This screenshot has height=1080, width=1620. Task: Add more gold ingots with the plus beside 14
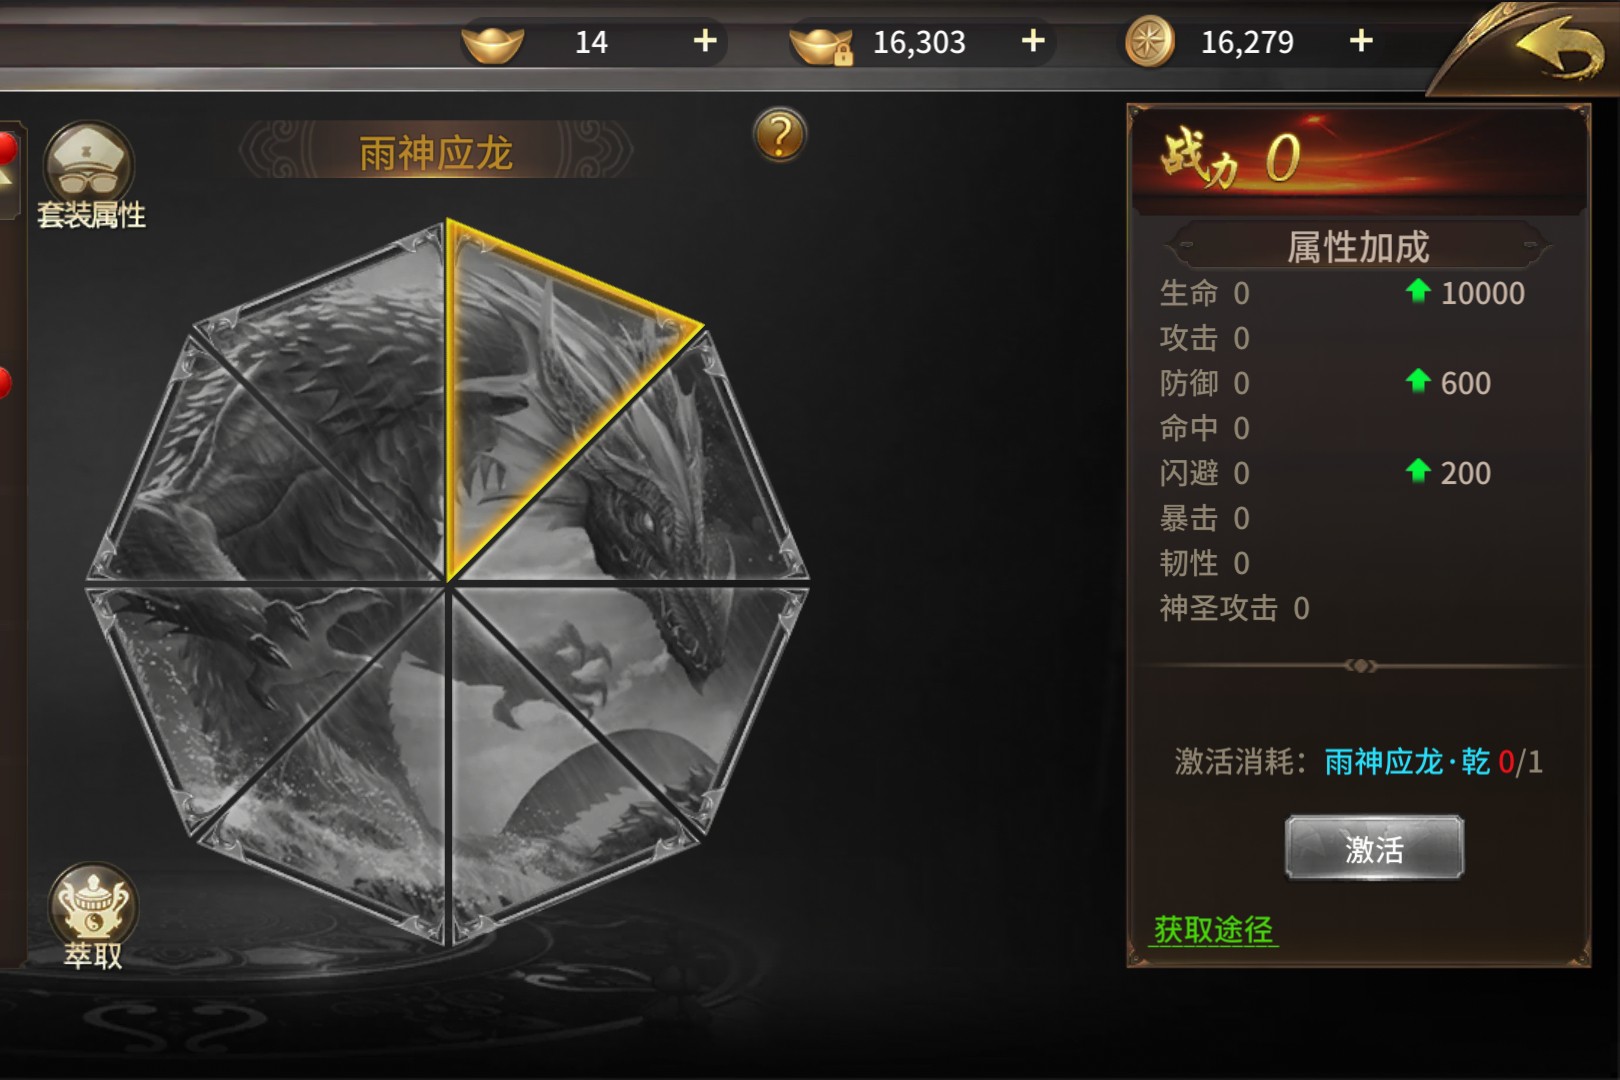[705, 41]
